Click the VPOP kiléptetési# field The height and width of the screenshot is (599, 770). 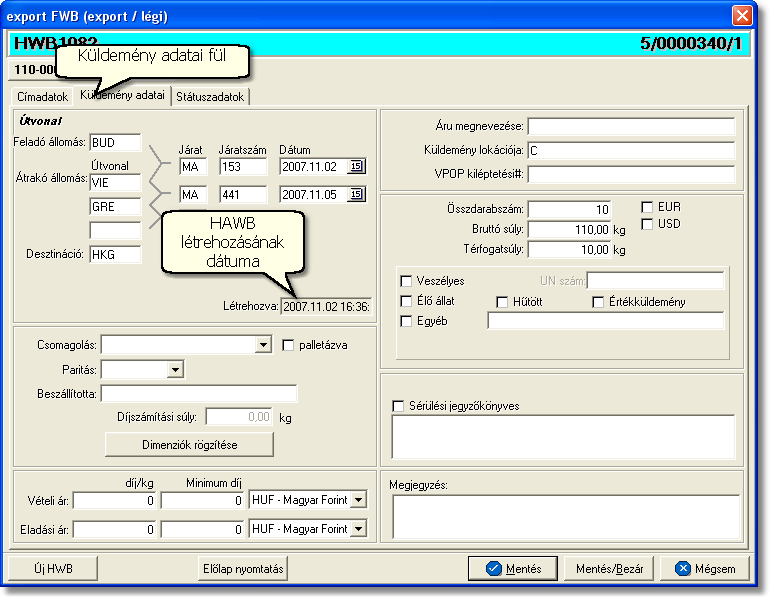(631, 174)
